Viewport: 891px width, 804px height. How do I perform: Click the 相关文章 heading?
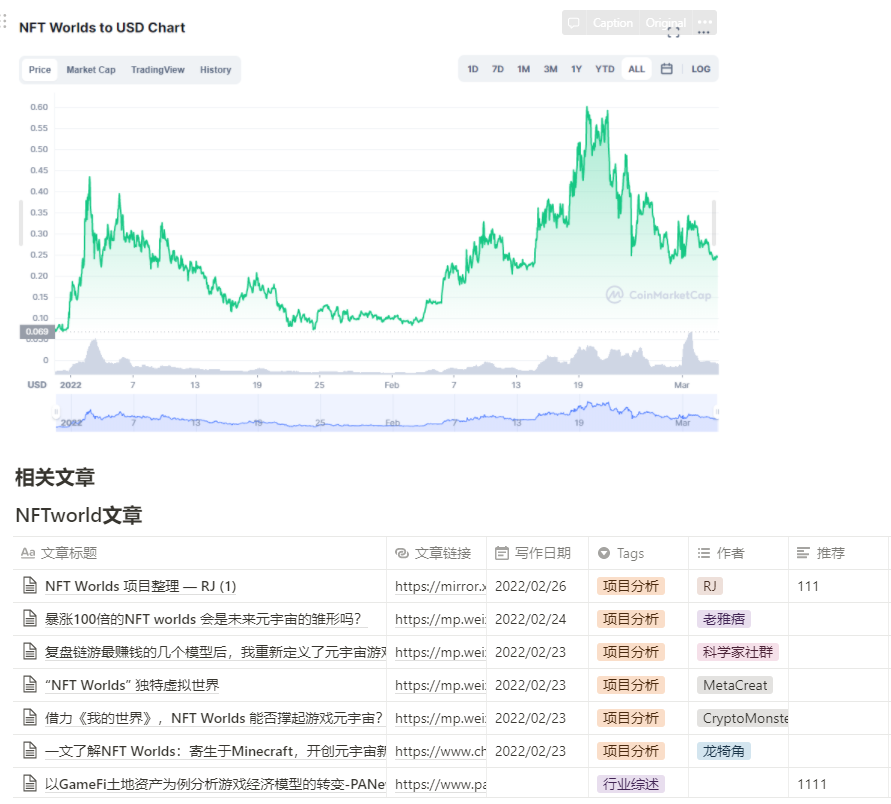coord(55,477)
